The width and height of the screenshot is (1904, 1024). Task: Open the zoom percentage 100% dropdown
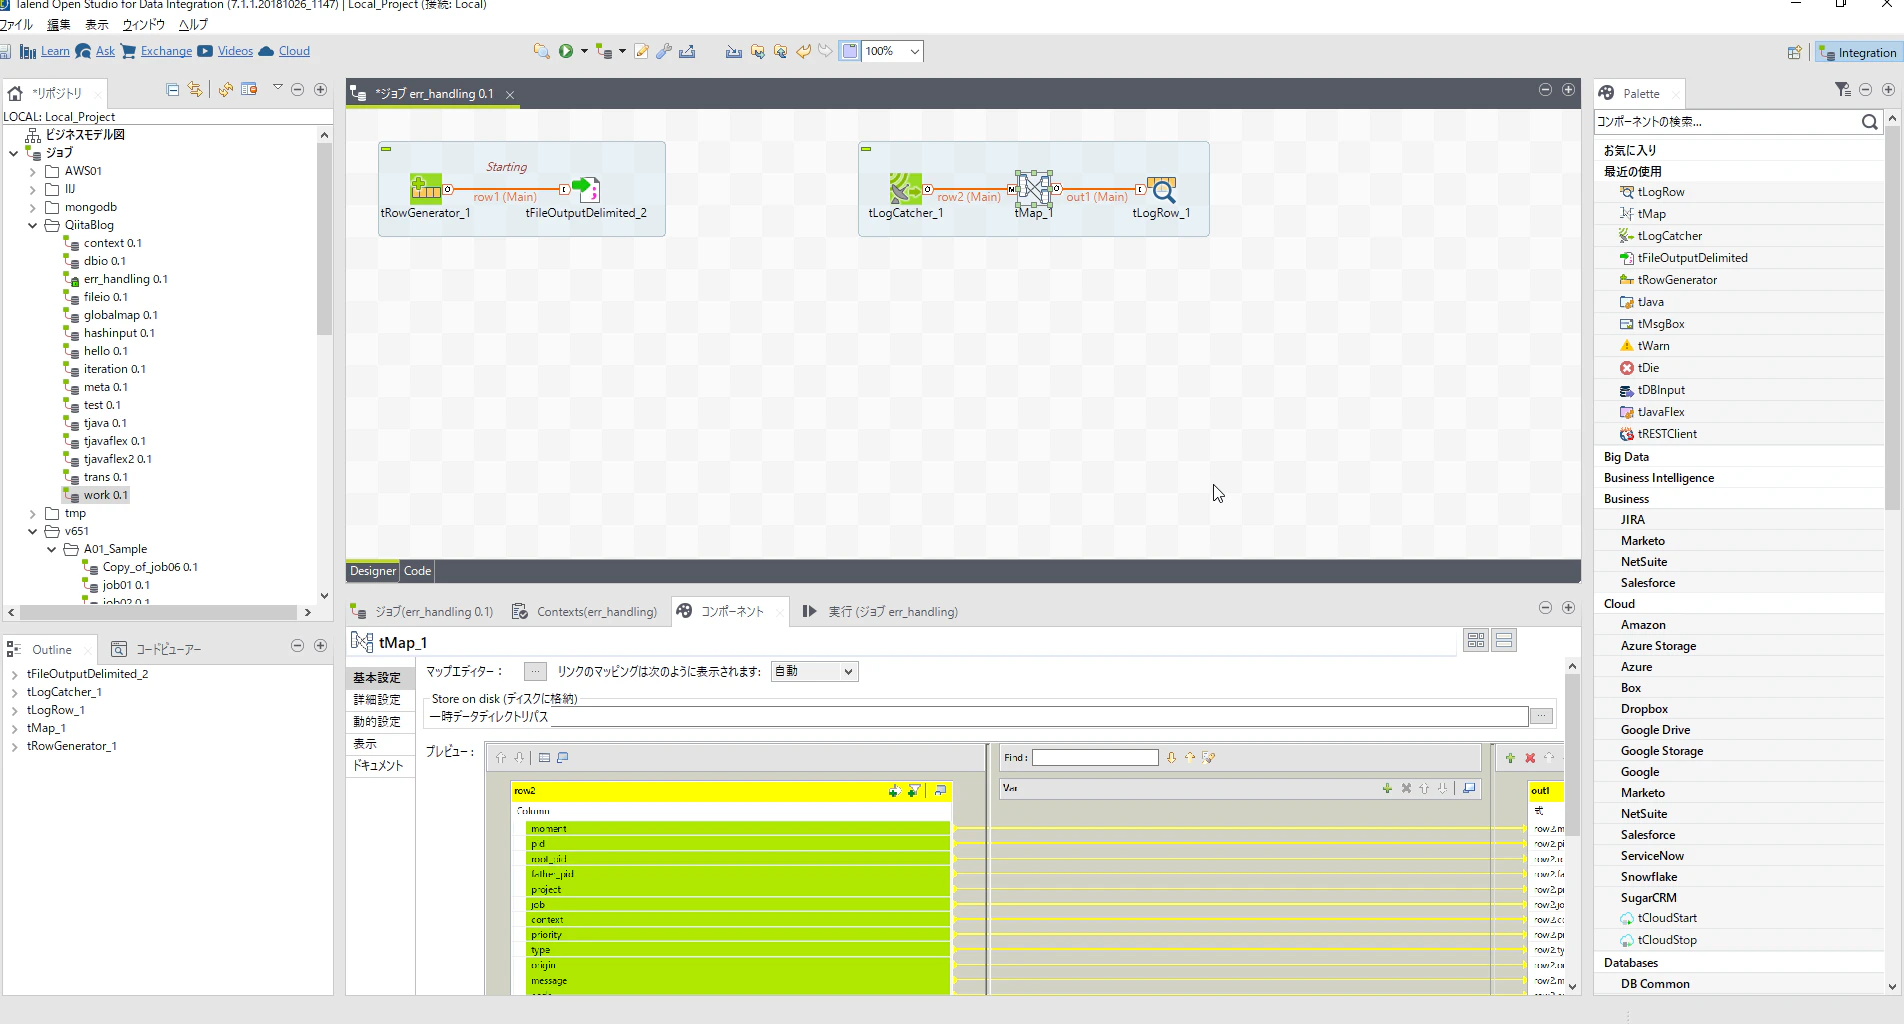pos(914,51)
